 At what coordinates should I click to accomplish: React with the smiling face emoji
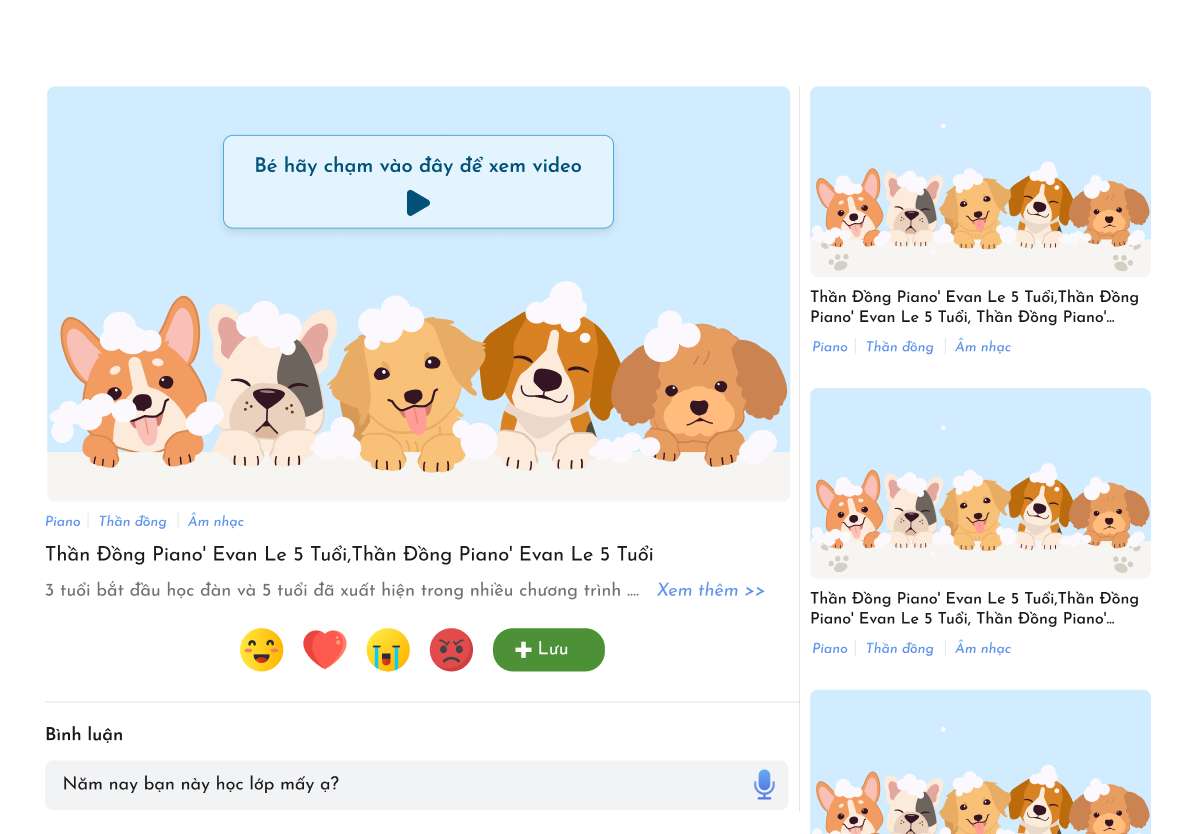[x=262, y=650]
